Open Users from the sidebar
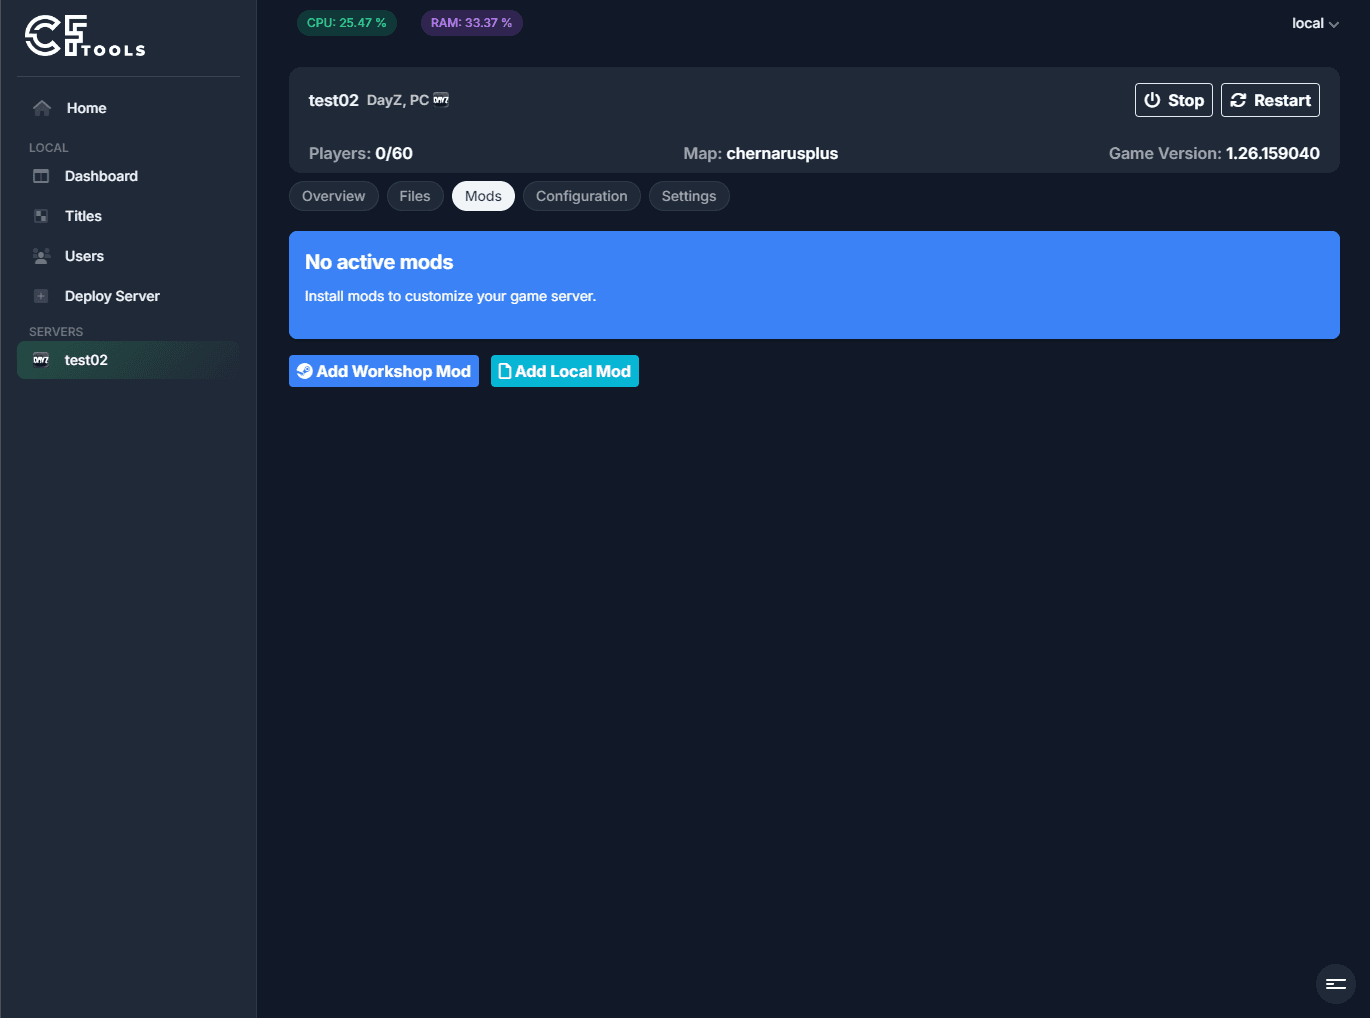 [128, 256]
